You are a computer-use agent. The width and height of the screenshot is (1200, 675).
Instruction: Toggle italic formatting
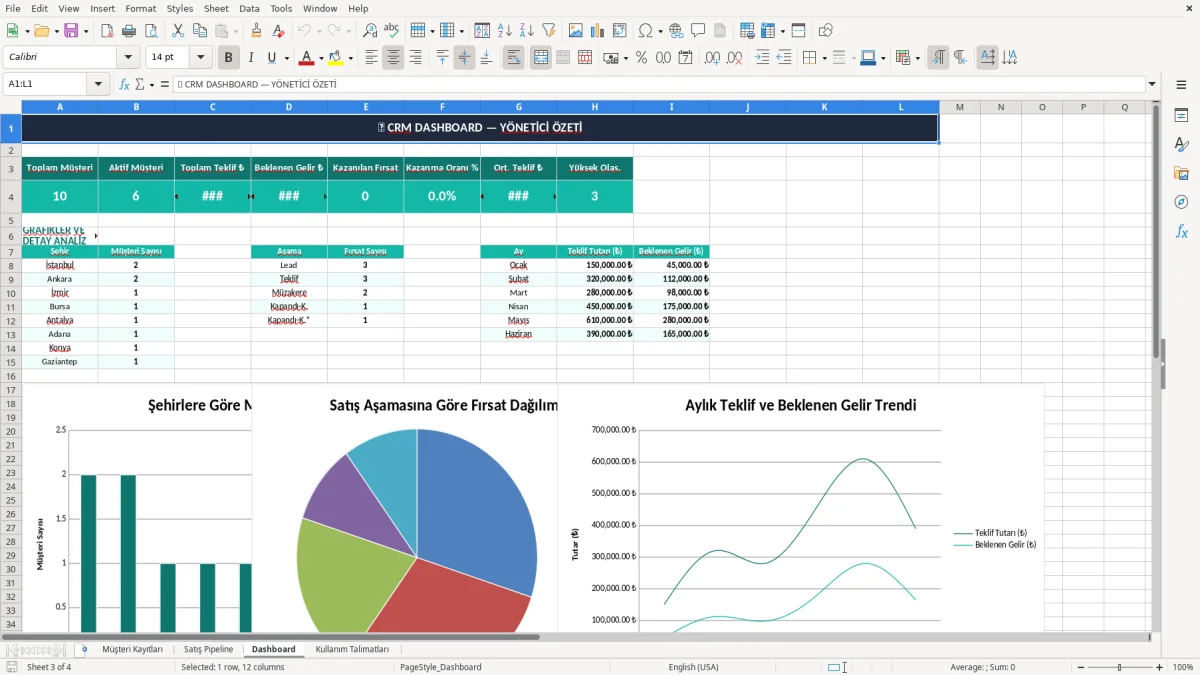coord(250,58)
